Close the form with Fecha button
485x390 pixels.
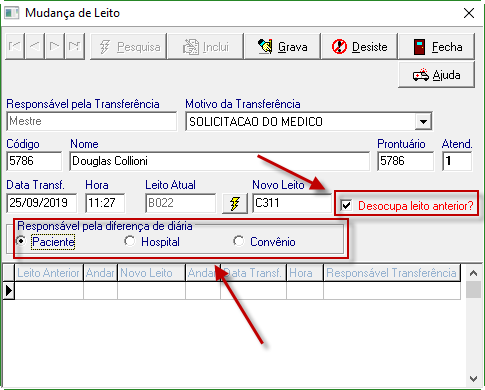(436, 47)
